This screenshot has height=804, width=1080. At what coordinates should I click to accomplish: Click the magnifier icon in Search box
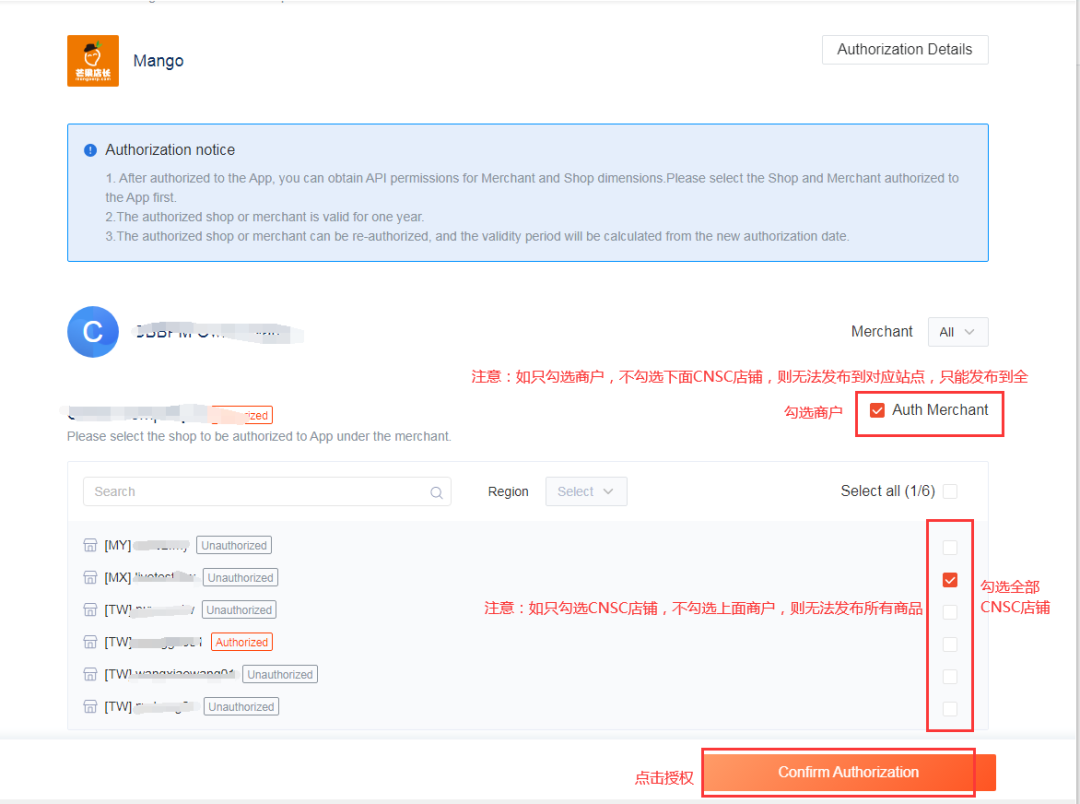coord(436,492)
